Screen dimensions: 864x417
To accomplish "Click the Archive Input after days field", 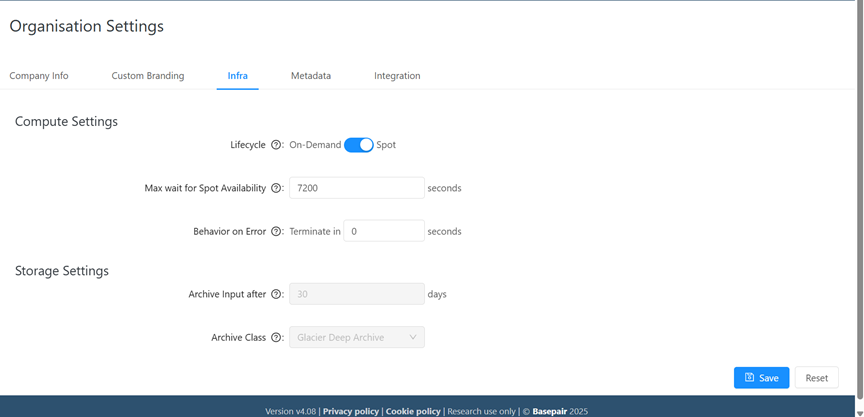I will point(356,295).
